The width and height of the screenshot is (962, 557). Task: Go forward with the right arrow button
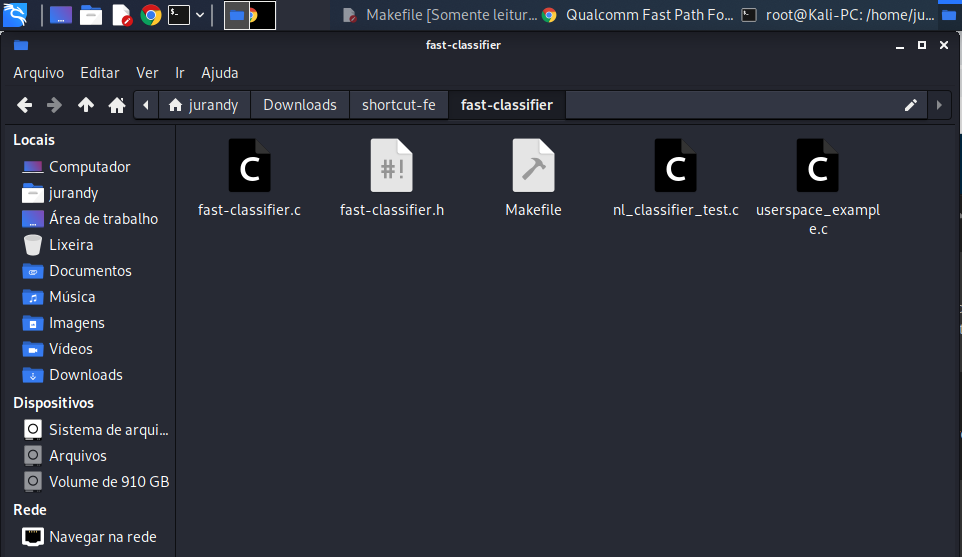click(55, 105)
